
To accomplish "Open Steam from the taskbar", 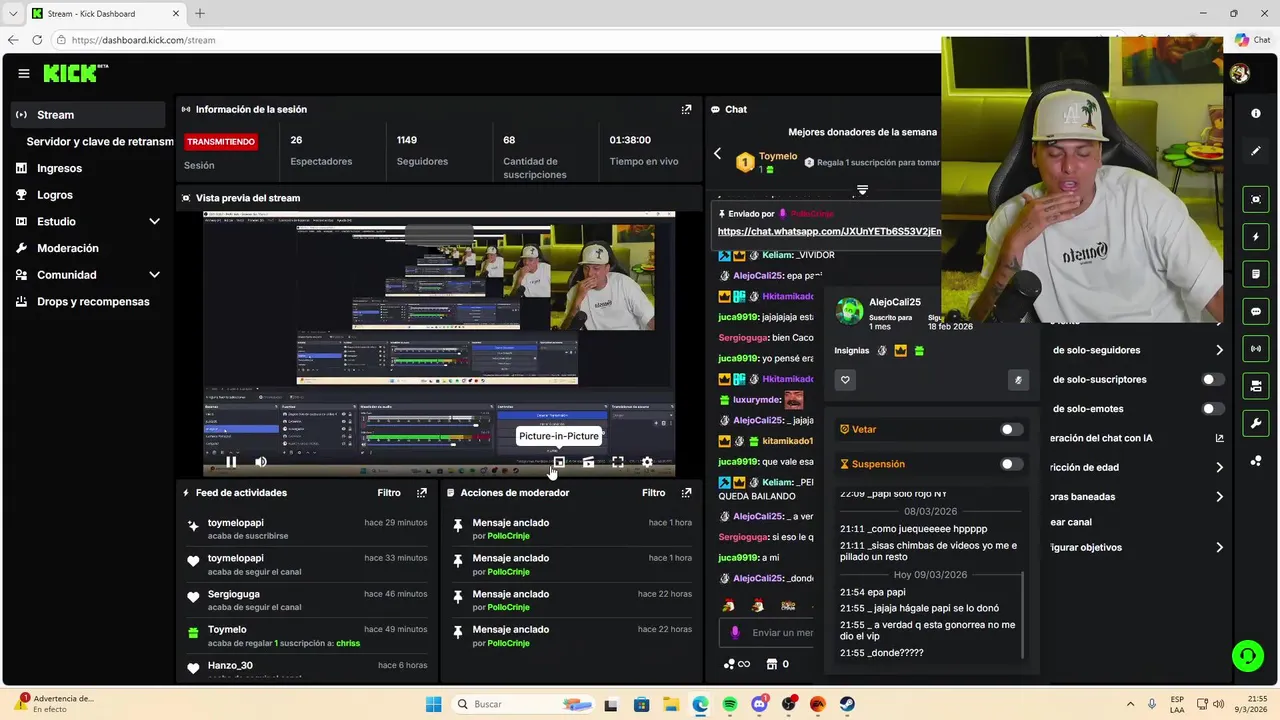I will pyautogui.click(x=847, y=704).
